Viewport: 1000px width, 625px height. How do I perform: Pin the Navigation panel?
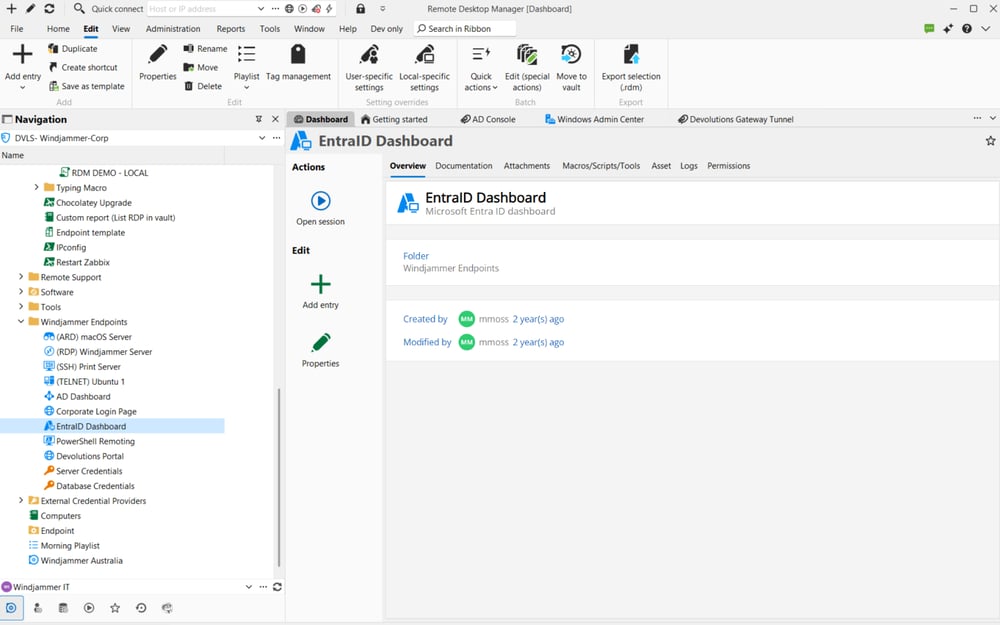click(x=257, y=119)
